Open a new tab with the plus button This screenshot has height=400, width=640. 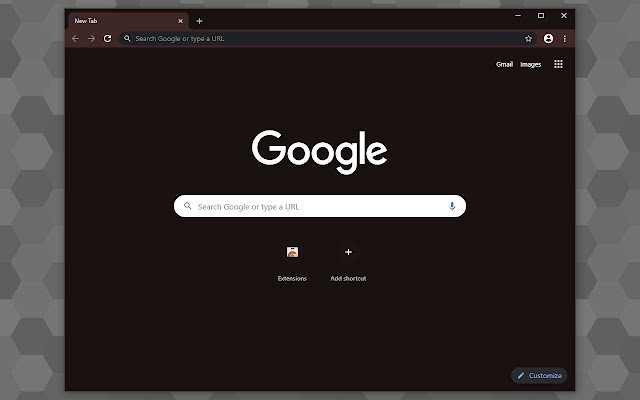click(199, 21)
